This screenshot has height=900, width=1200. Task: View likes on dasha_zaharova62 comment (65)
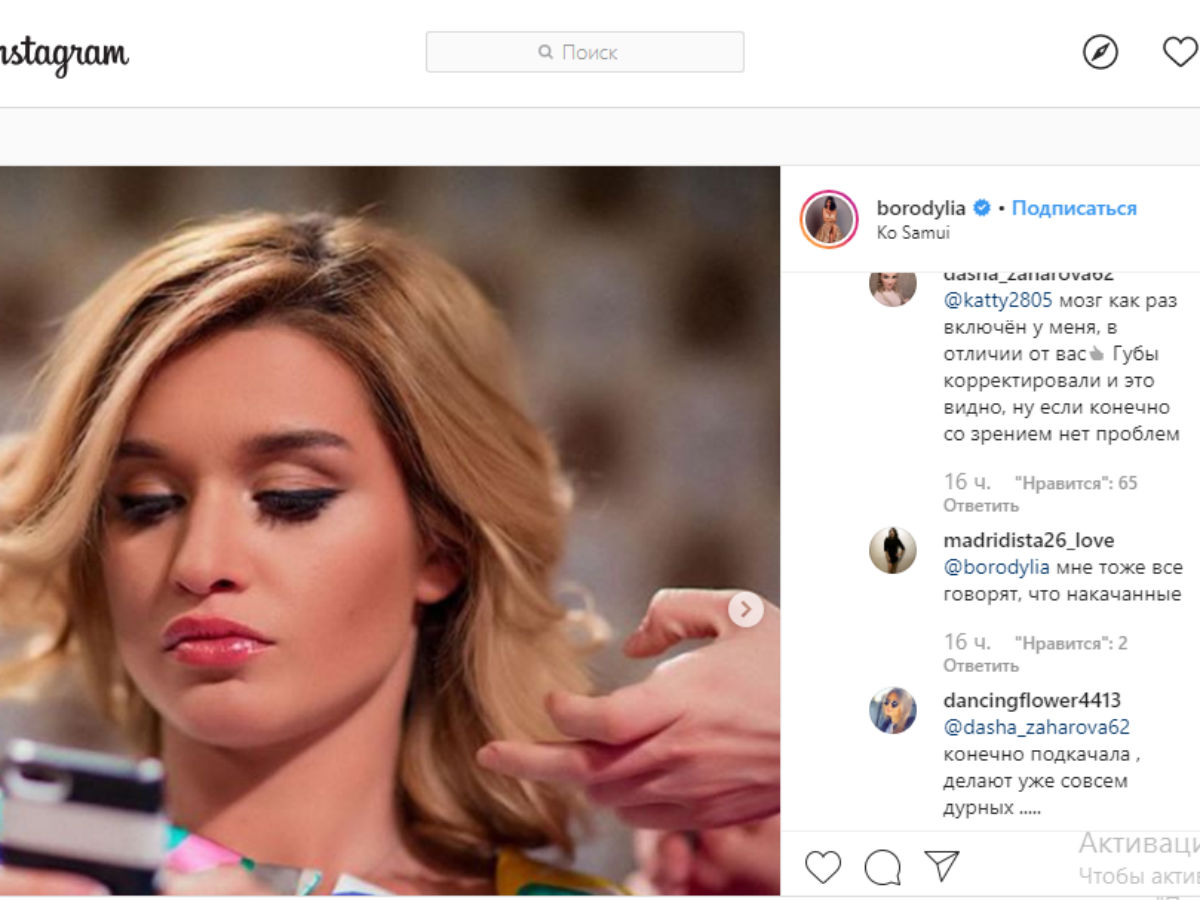(1076, 483)
